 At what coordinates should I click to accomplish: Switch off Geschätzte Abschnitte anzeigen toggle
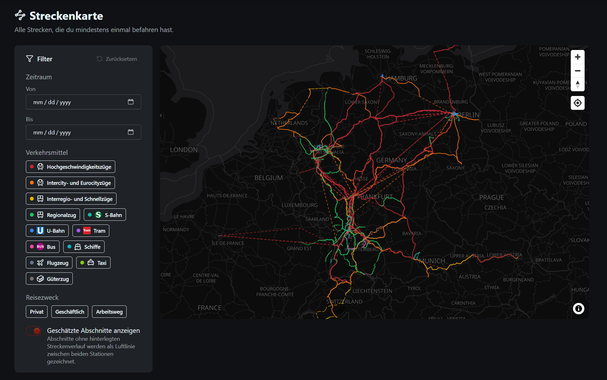34,331
